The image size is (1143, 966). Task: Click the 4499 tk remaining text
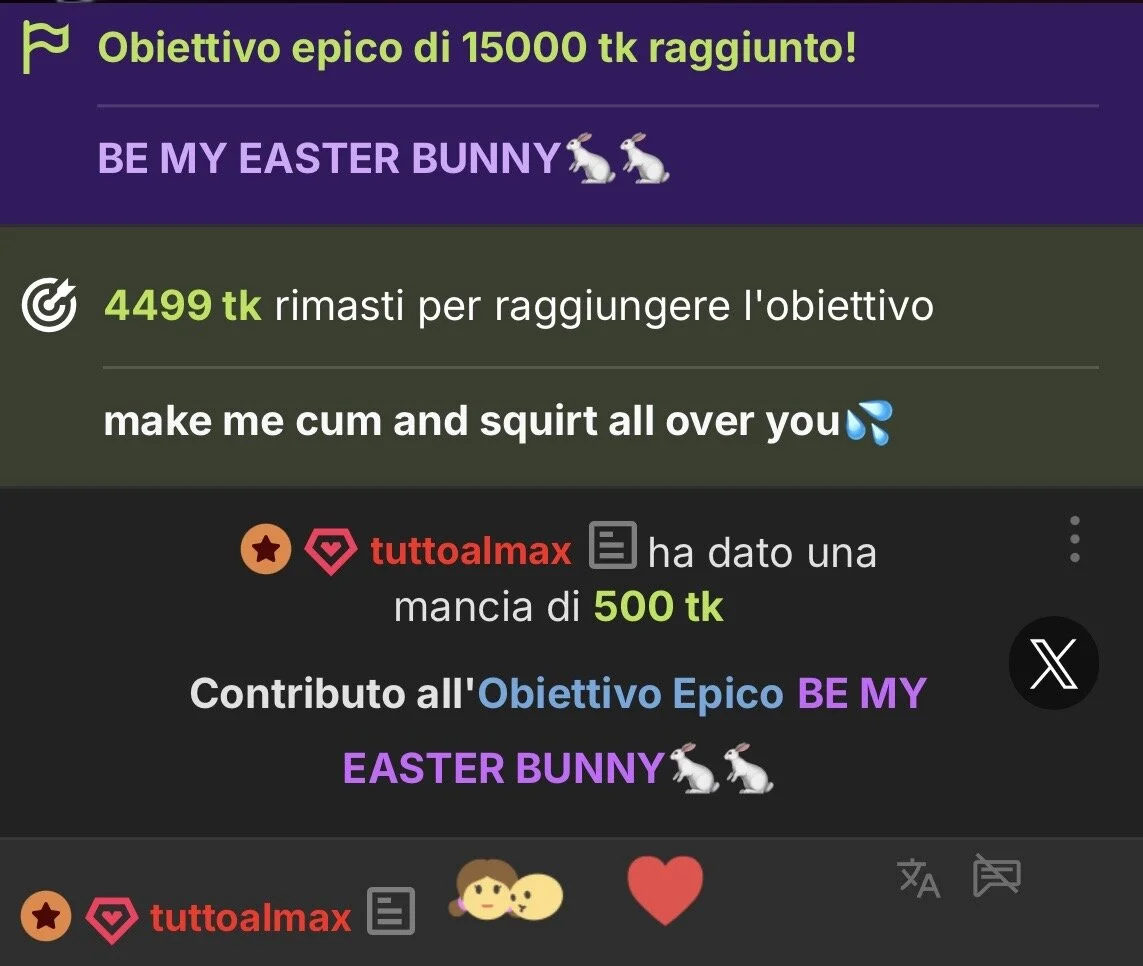182,305
